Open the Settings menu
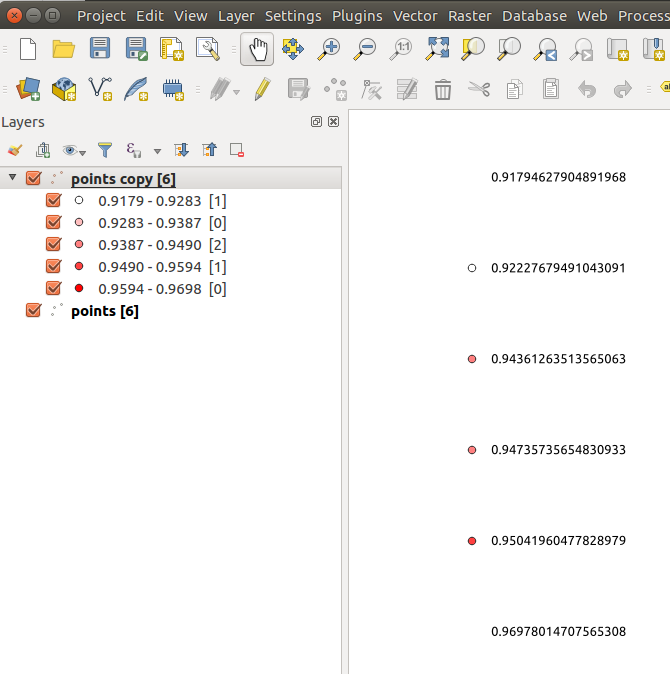This screenshot has width=670, height=674. 293,16
